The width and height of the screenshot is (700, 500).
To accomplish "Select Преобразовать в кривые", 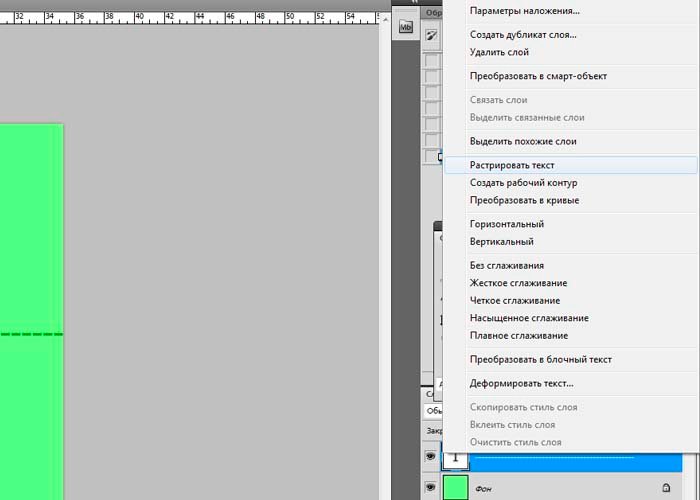I will (524, 200).
